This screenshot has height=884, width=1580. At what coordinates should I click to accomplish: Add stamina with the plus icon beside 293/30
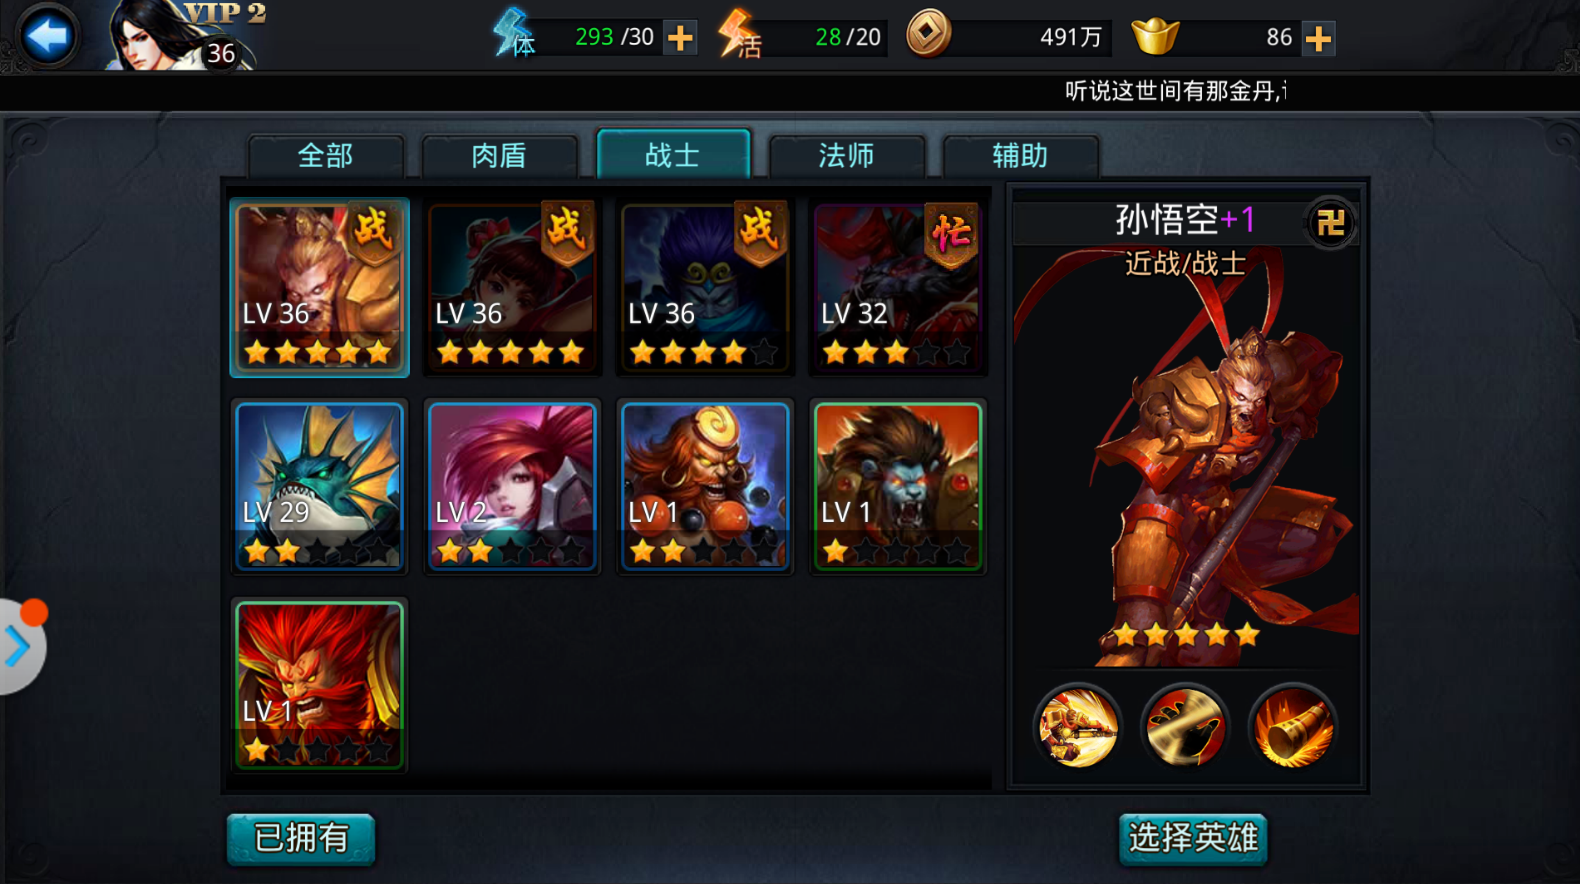point(680,38)
